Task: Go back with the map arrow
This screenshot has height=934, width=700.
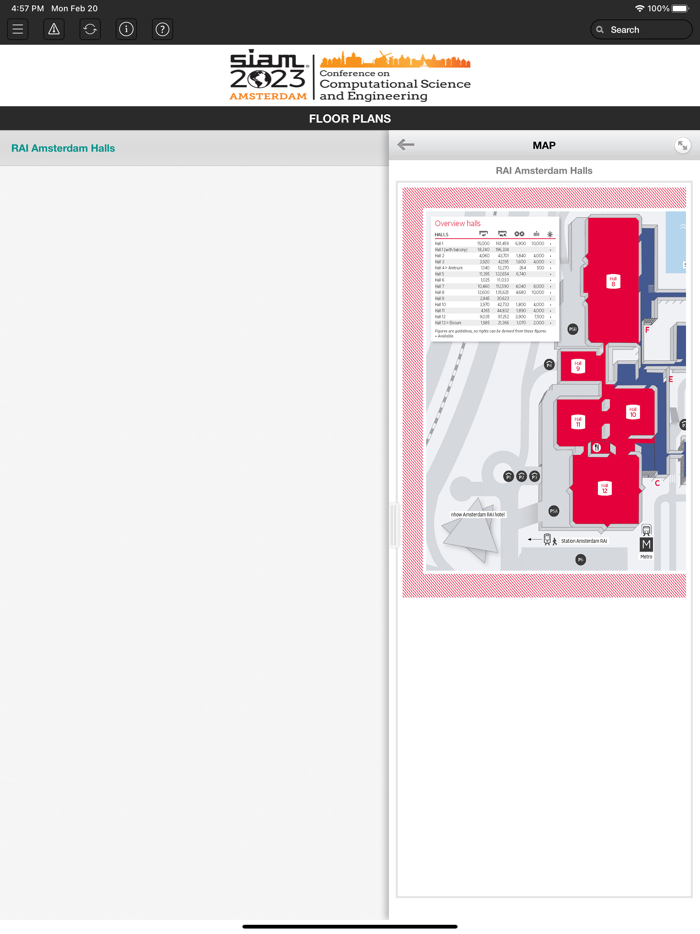Action: point(406,145)
